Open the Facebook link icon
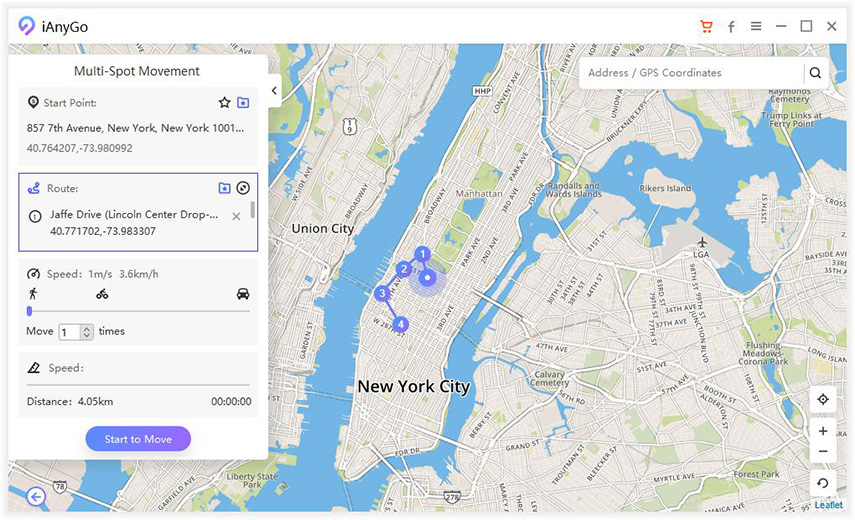Image resolution: width=855 pixels, height=520 pixels. (731, 27)
